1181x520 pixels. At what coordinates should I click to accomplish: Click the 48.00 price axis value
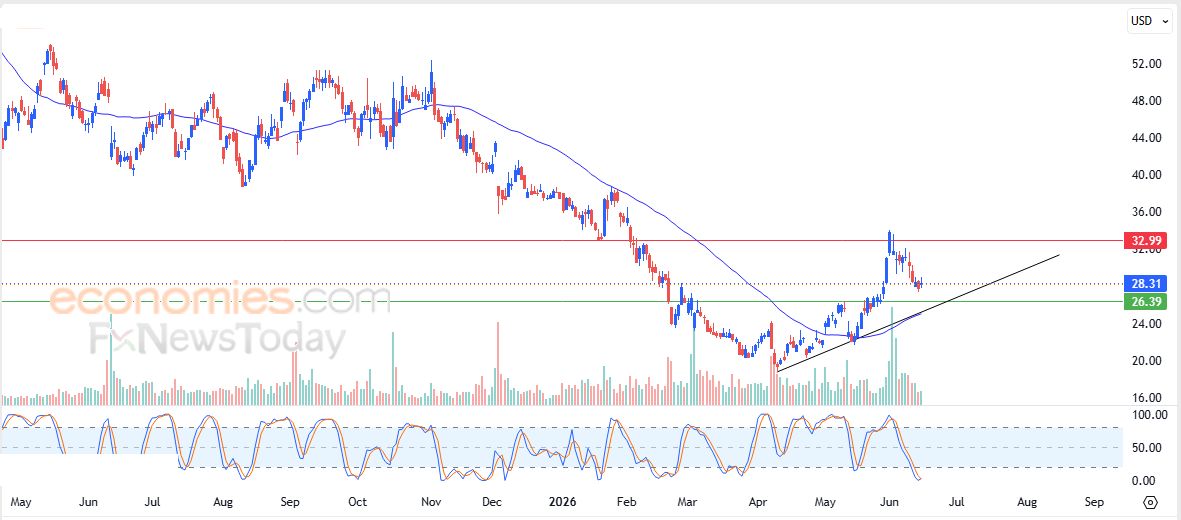1146,101
